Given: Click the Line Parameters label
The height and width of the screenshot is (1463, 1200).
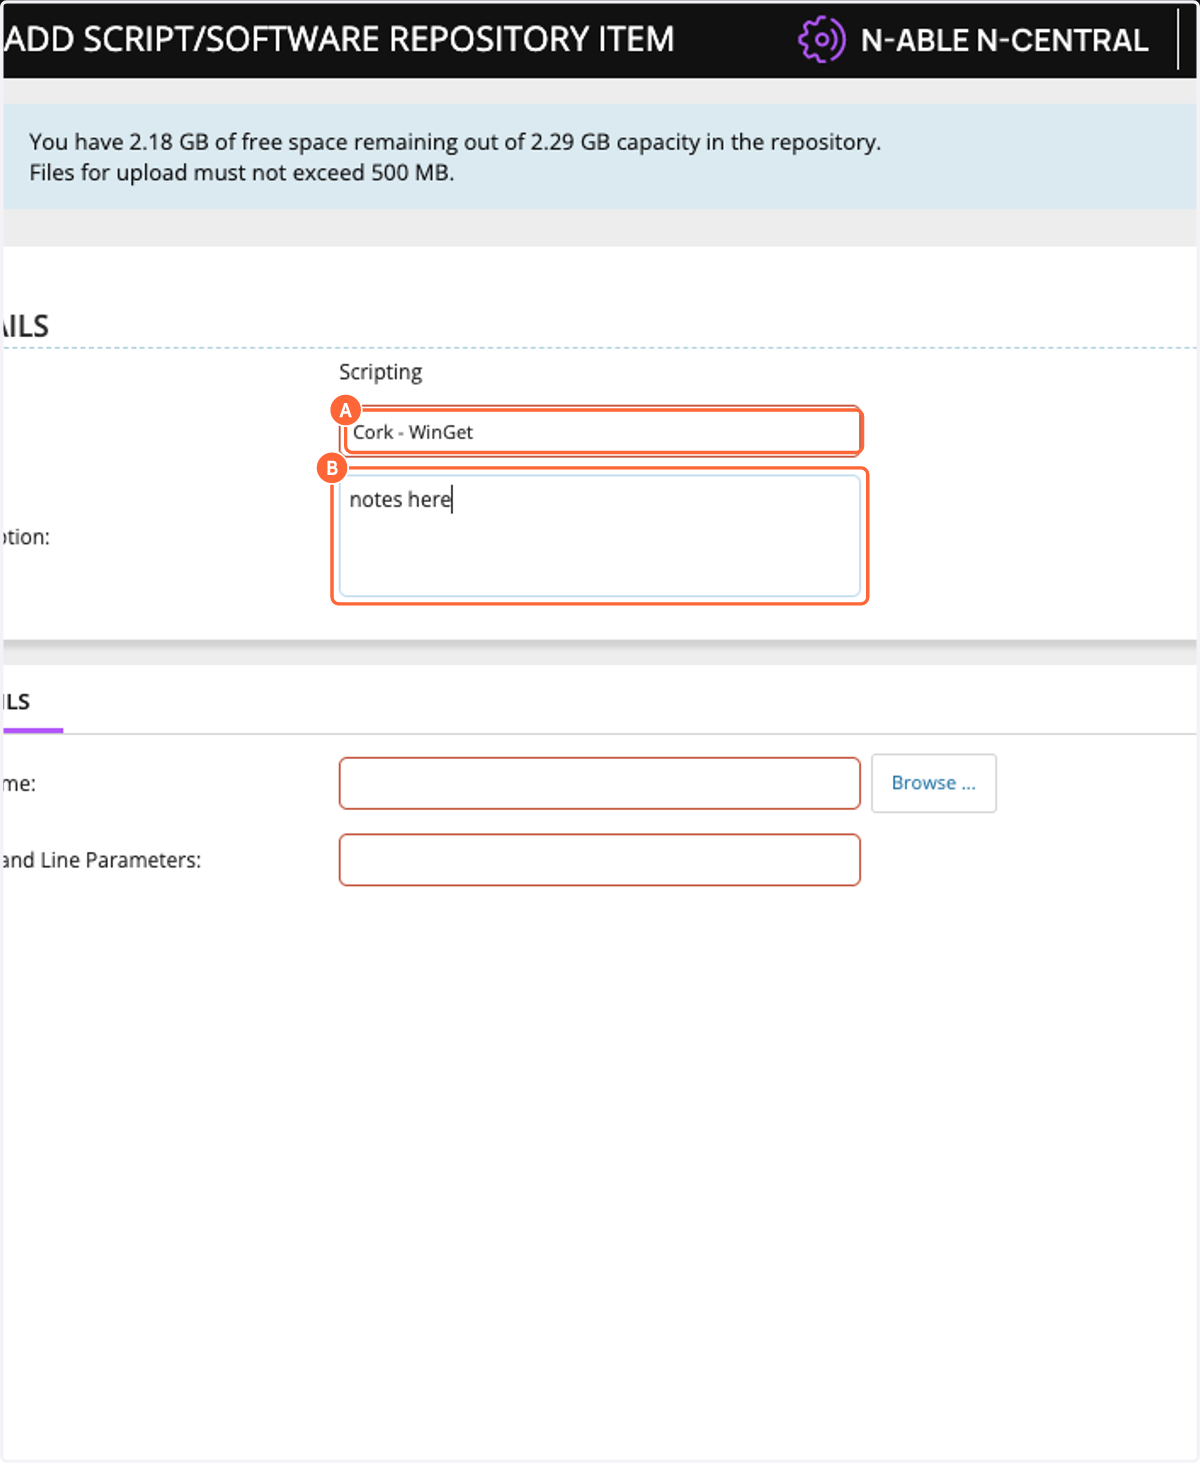Looking at the screenshot, I should pyautogui.click(x=101, y=860).
